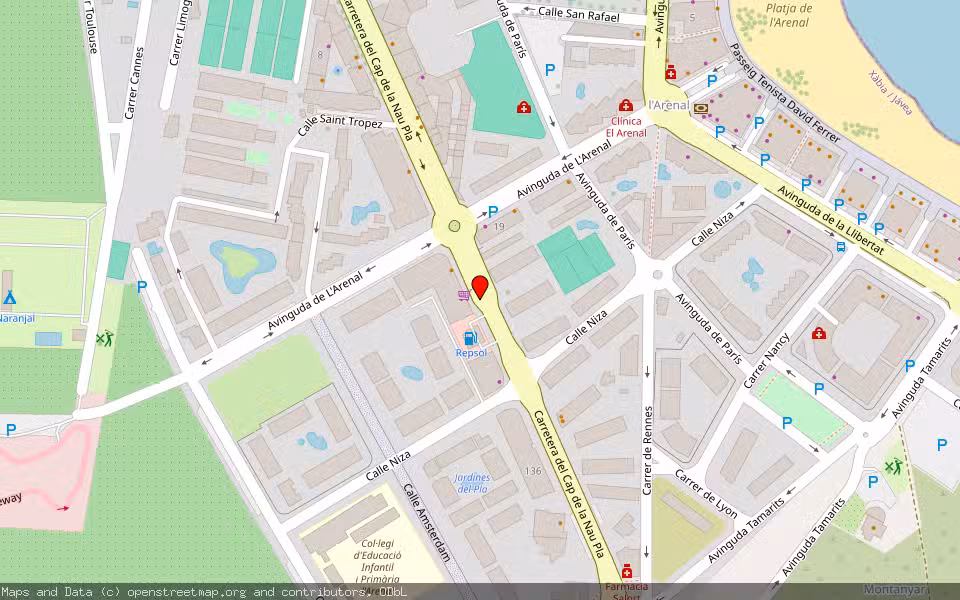Click the green mini-golf icon below Naranjal
The height and width of the screenshot is (600, 960).
[105, 338]
